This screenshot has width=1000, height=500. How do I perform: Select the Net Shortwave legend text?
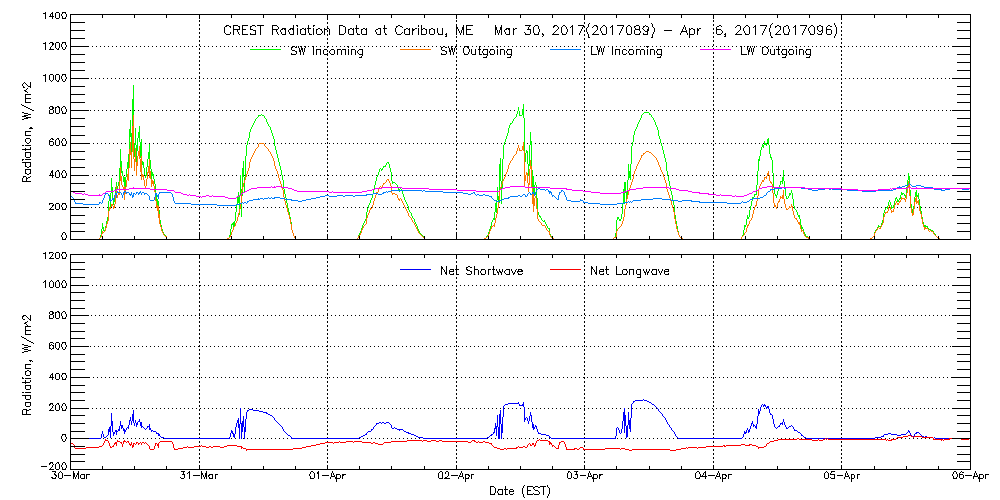[483, 271]
